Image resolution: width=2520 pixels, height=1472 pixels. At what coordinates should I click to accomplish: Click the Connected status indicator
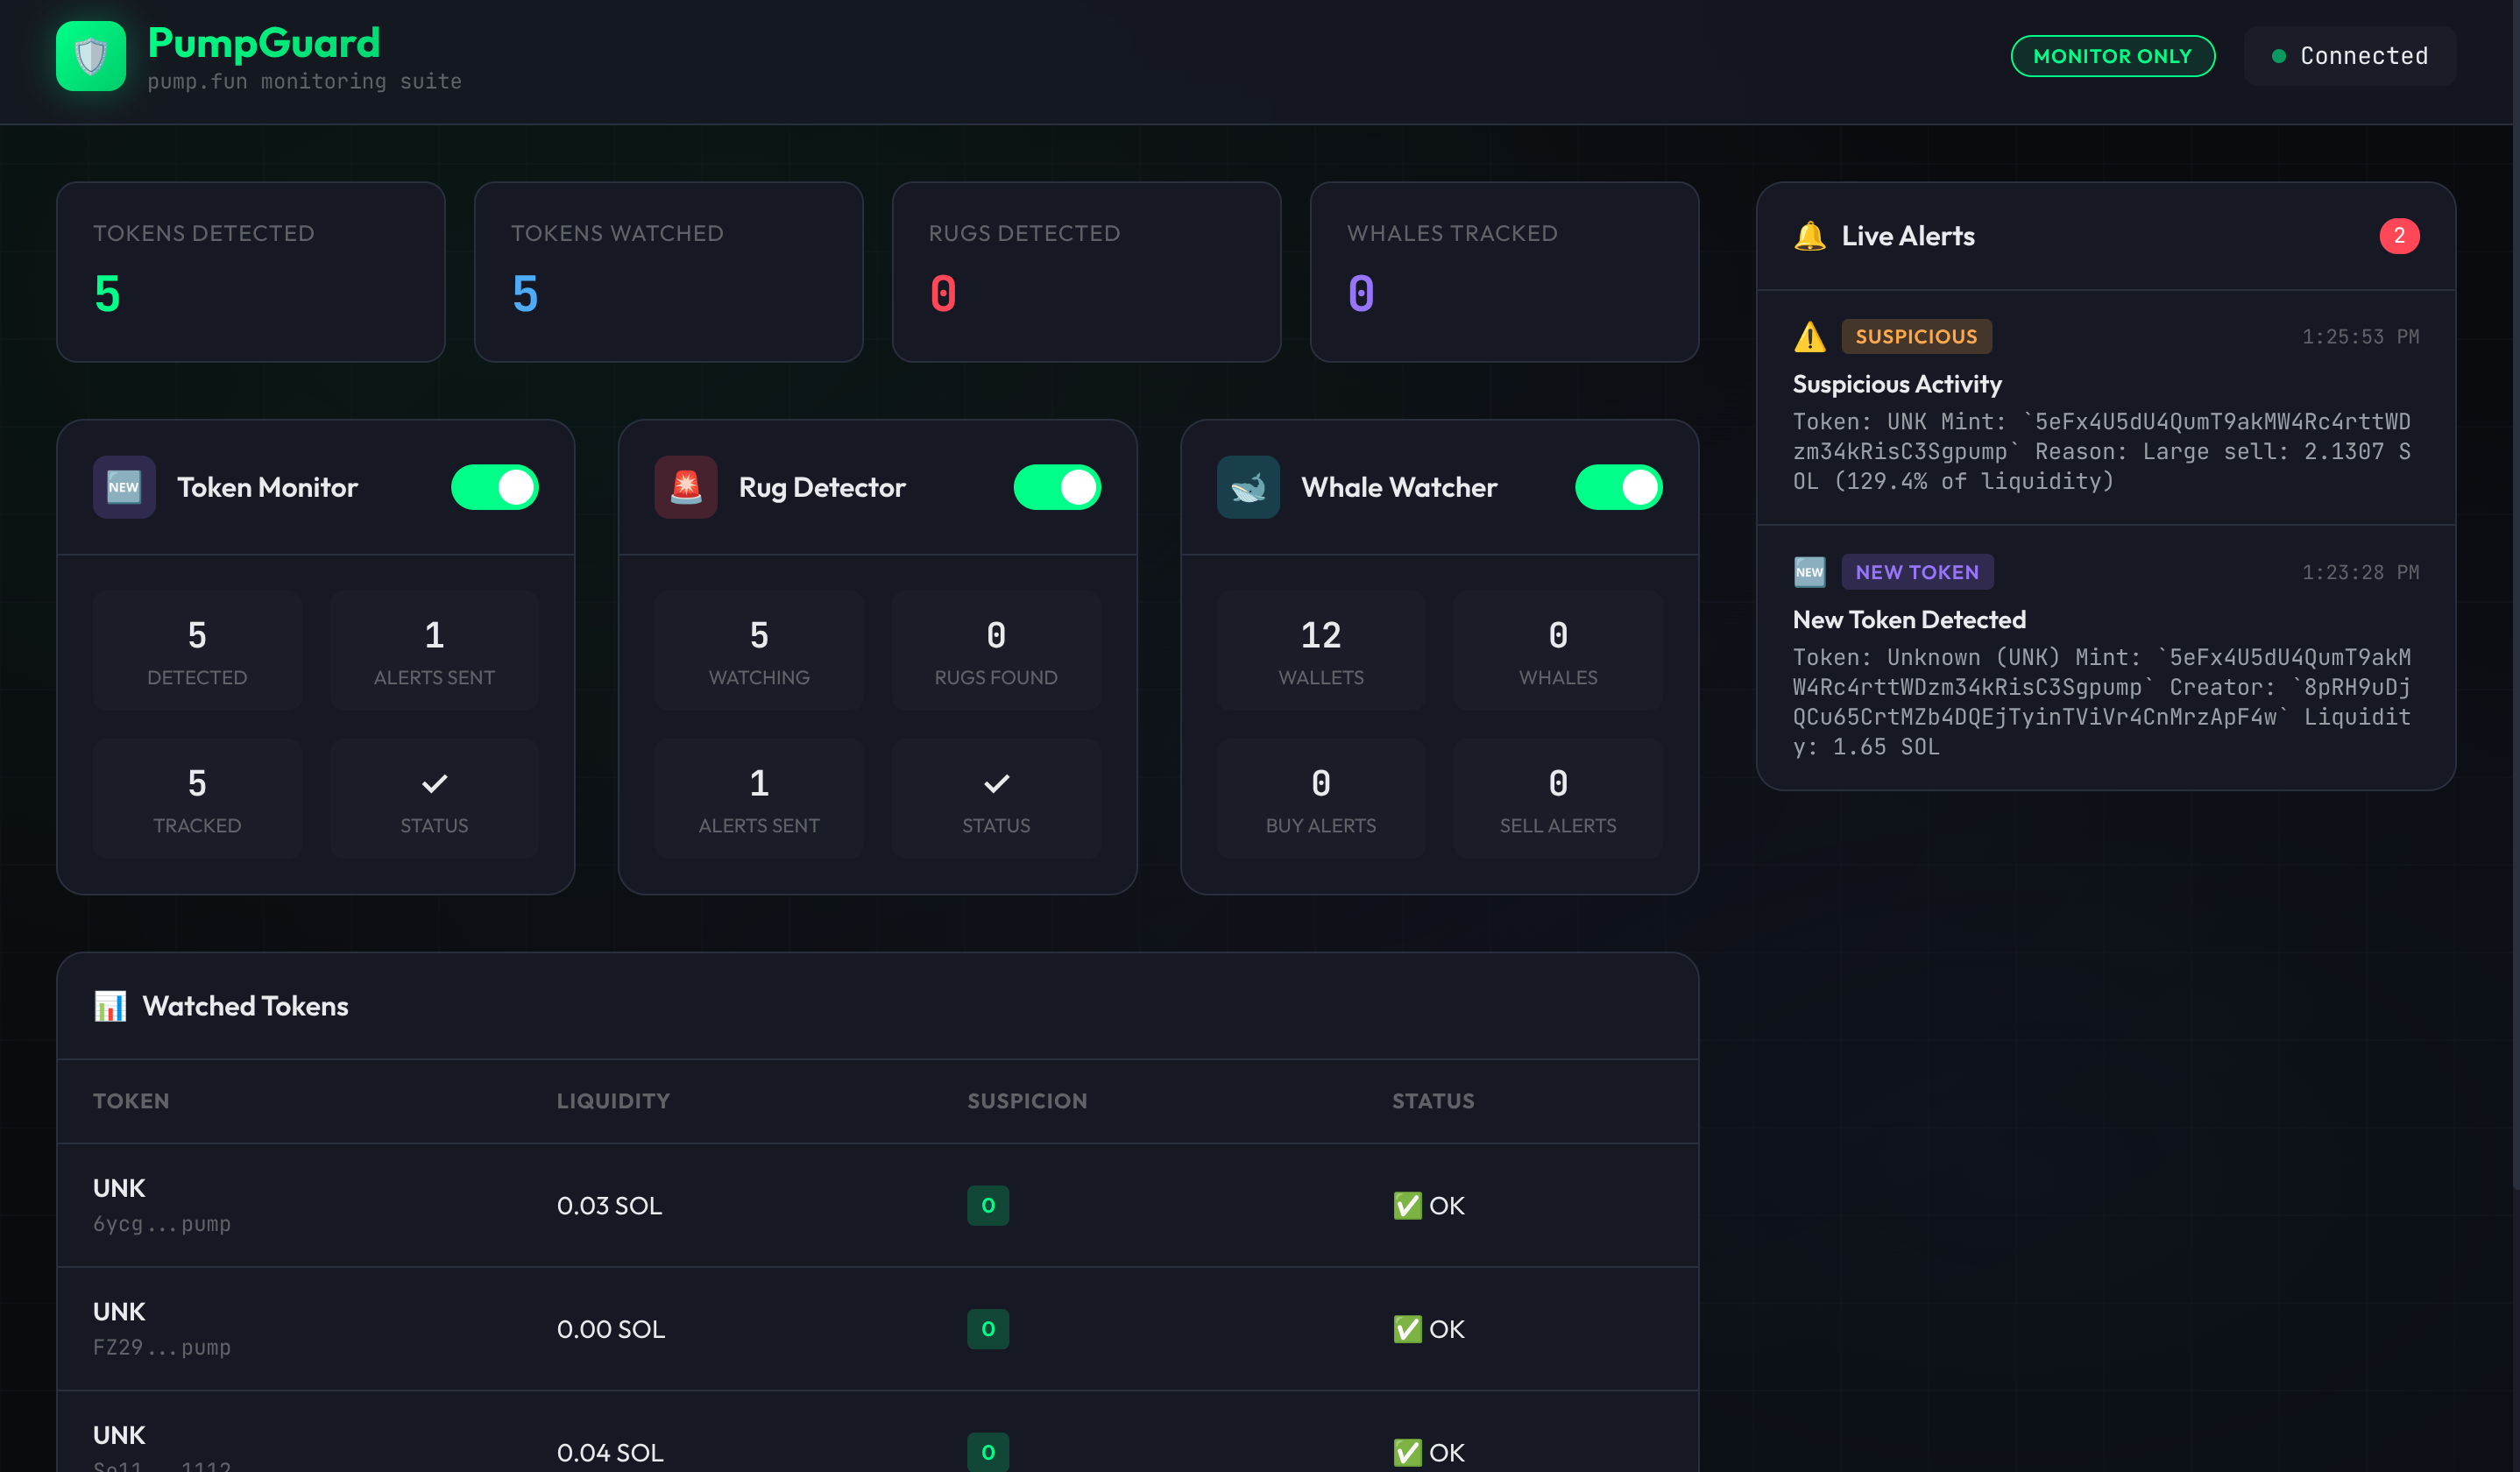coord(2349,56)
